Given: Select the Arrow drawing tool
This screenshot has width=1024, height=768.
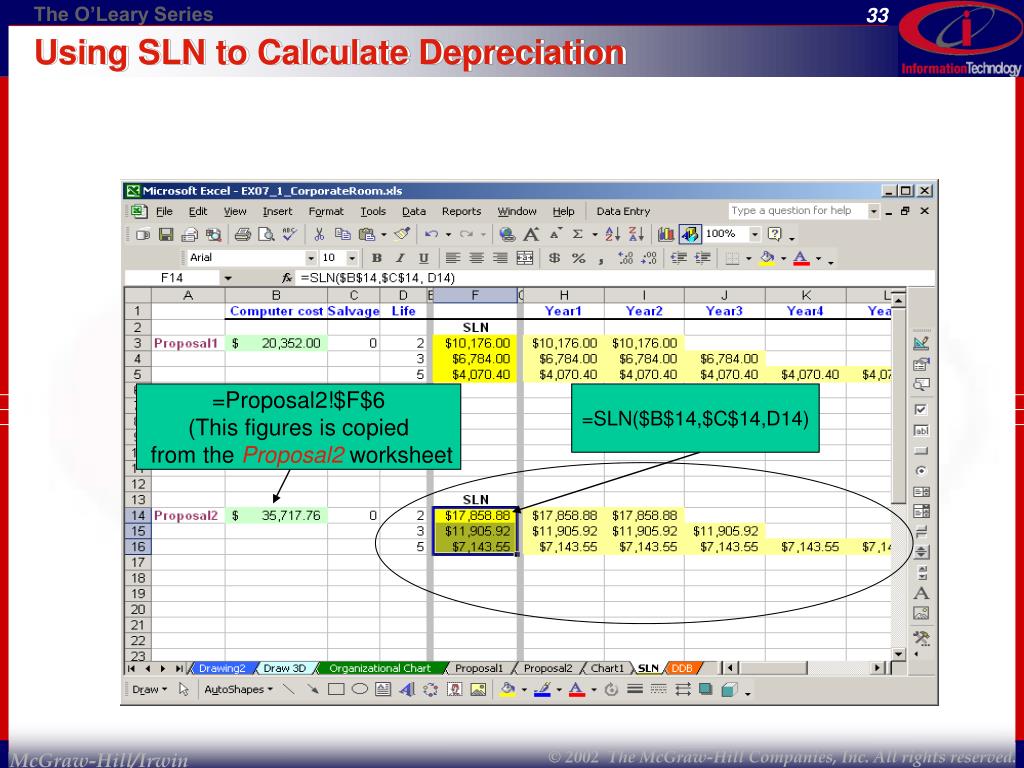Looking at the screenshot, I should coord(312,690).
